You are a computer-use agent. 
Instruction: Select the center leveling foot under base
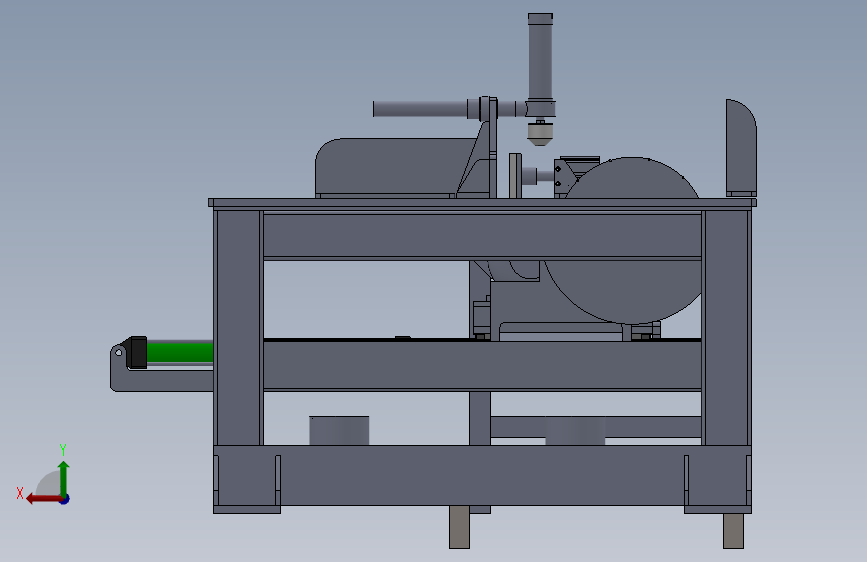point(459,527)
